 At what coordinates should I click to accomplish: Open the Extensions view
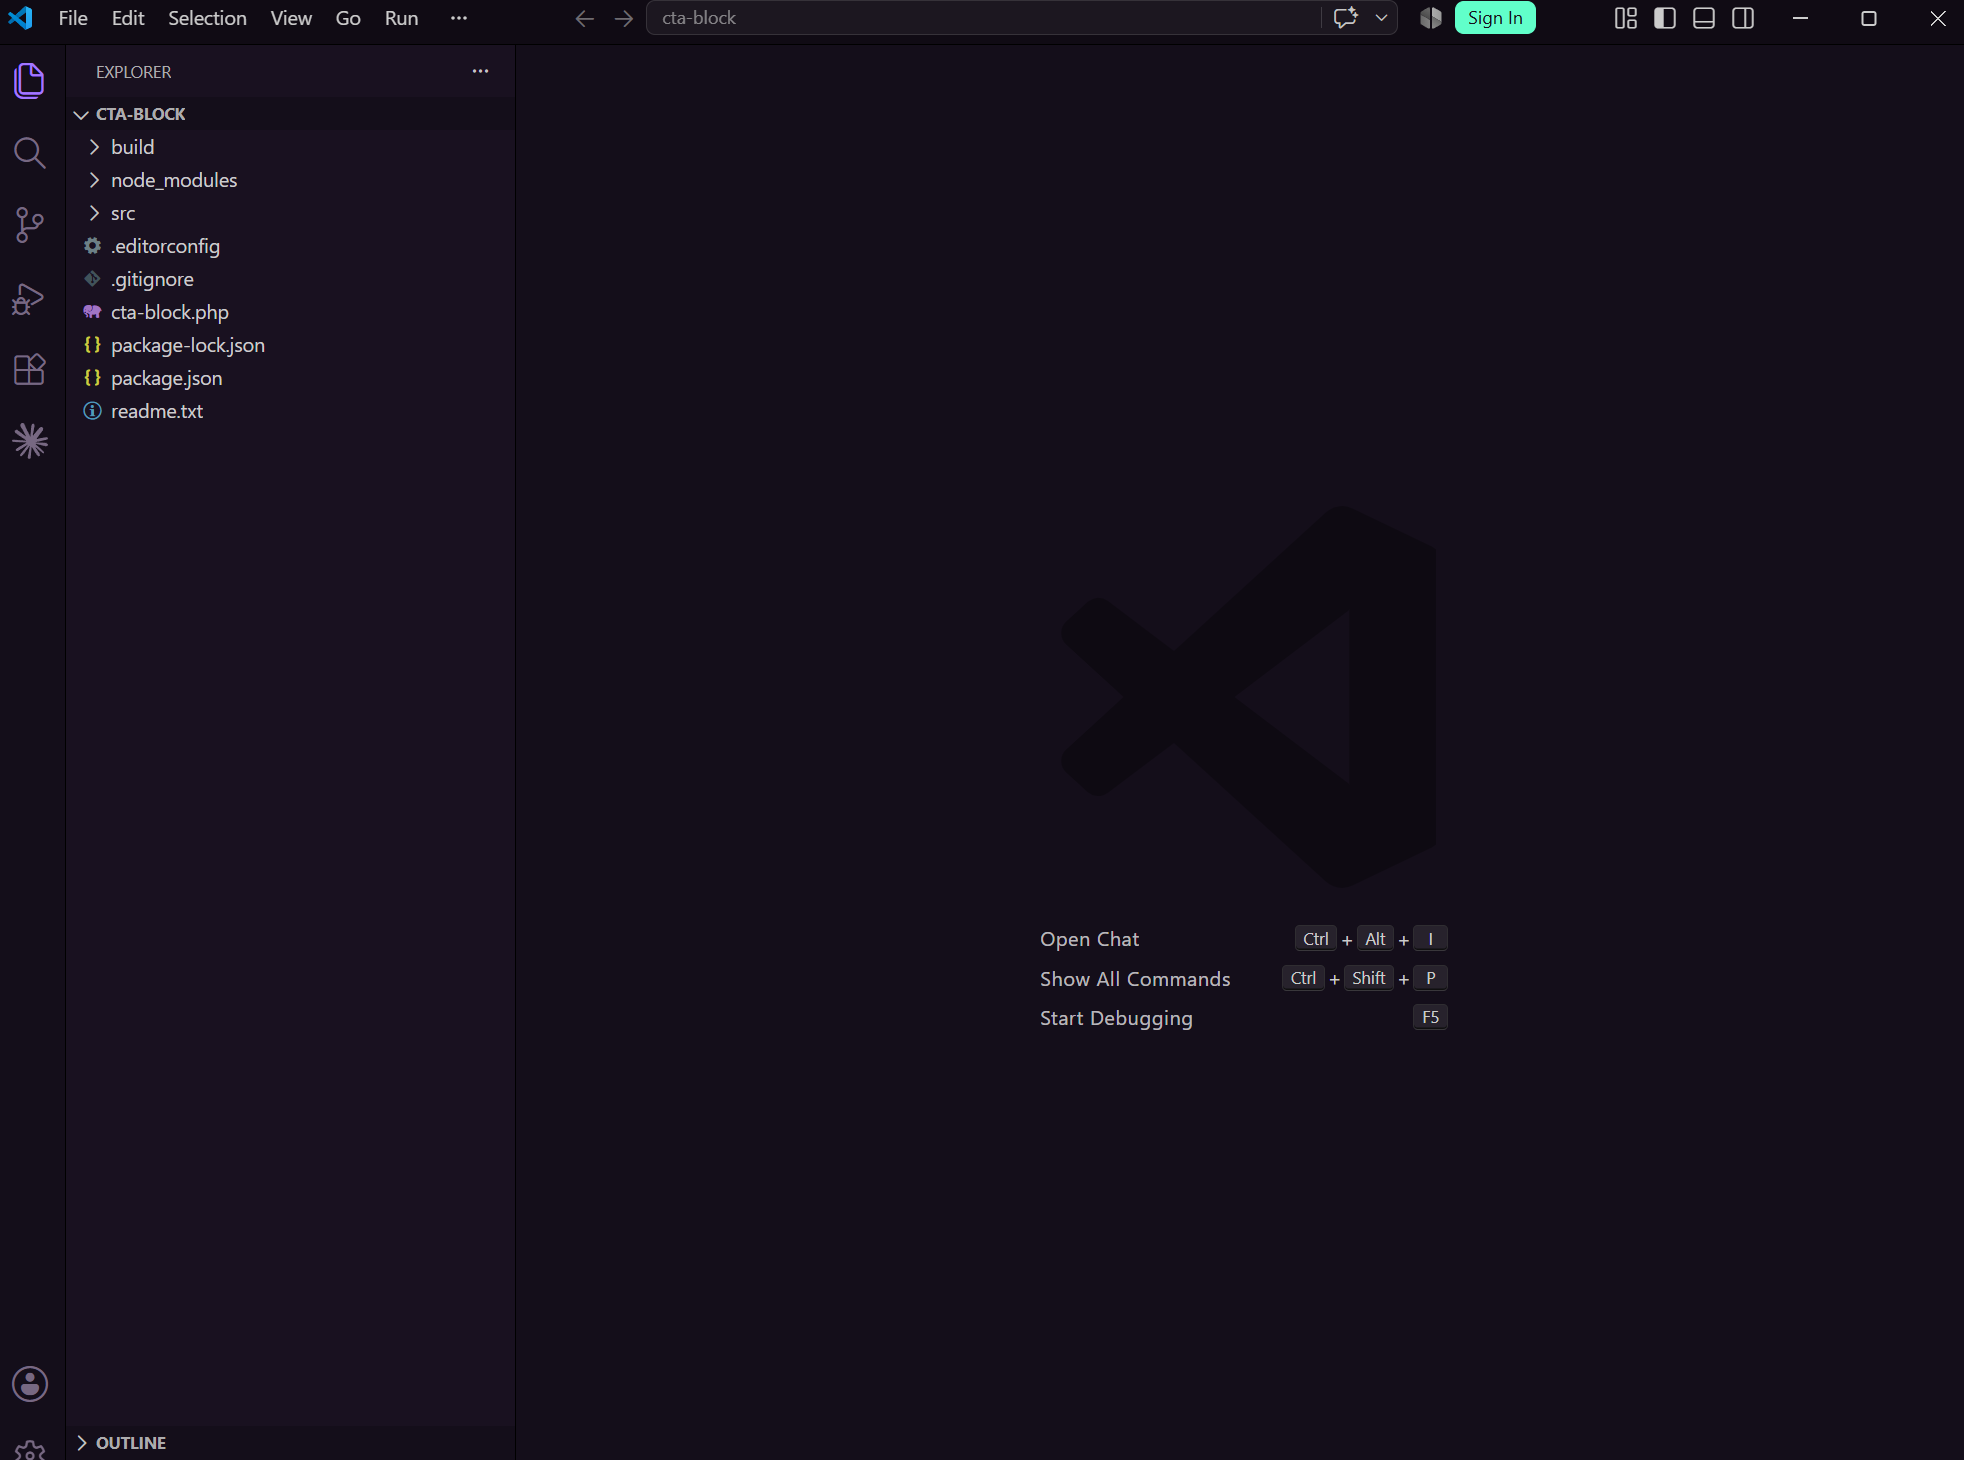(x=30, y=369)
